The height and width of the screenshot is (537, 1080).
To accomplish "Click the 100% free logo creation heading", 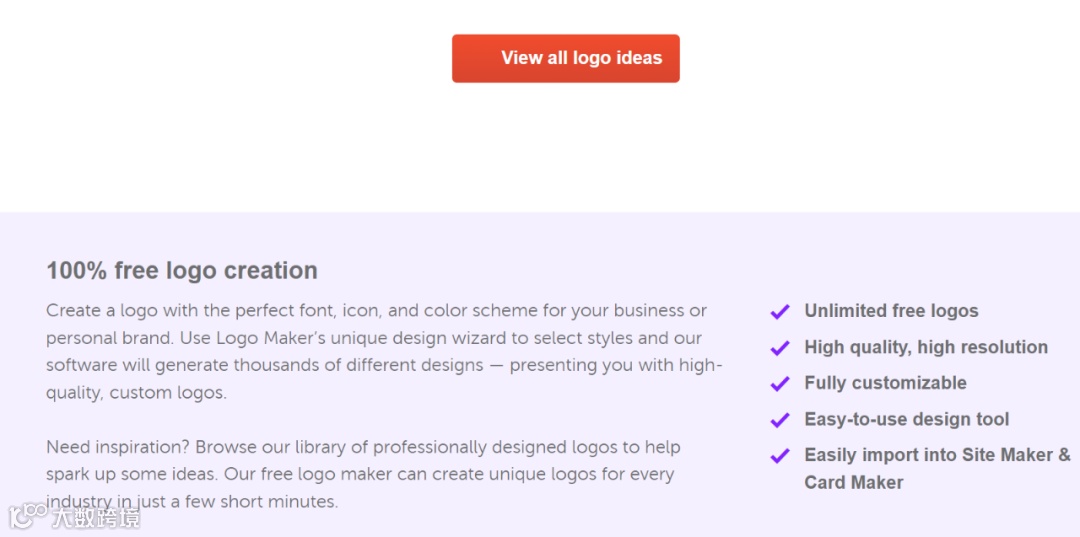I will point(182,270).
